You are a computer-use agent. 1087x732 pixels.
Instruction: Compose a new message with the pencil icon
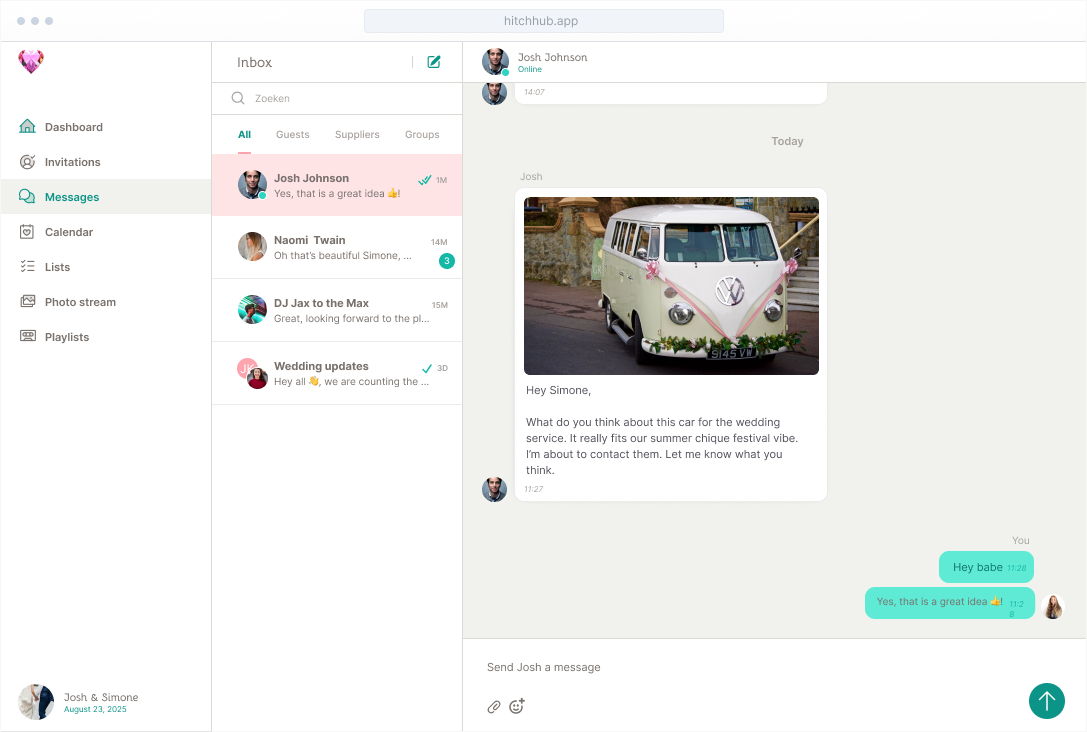coord(433,61)
